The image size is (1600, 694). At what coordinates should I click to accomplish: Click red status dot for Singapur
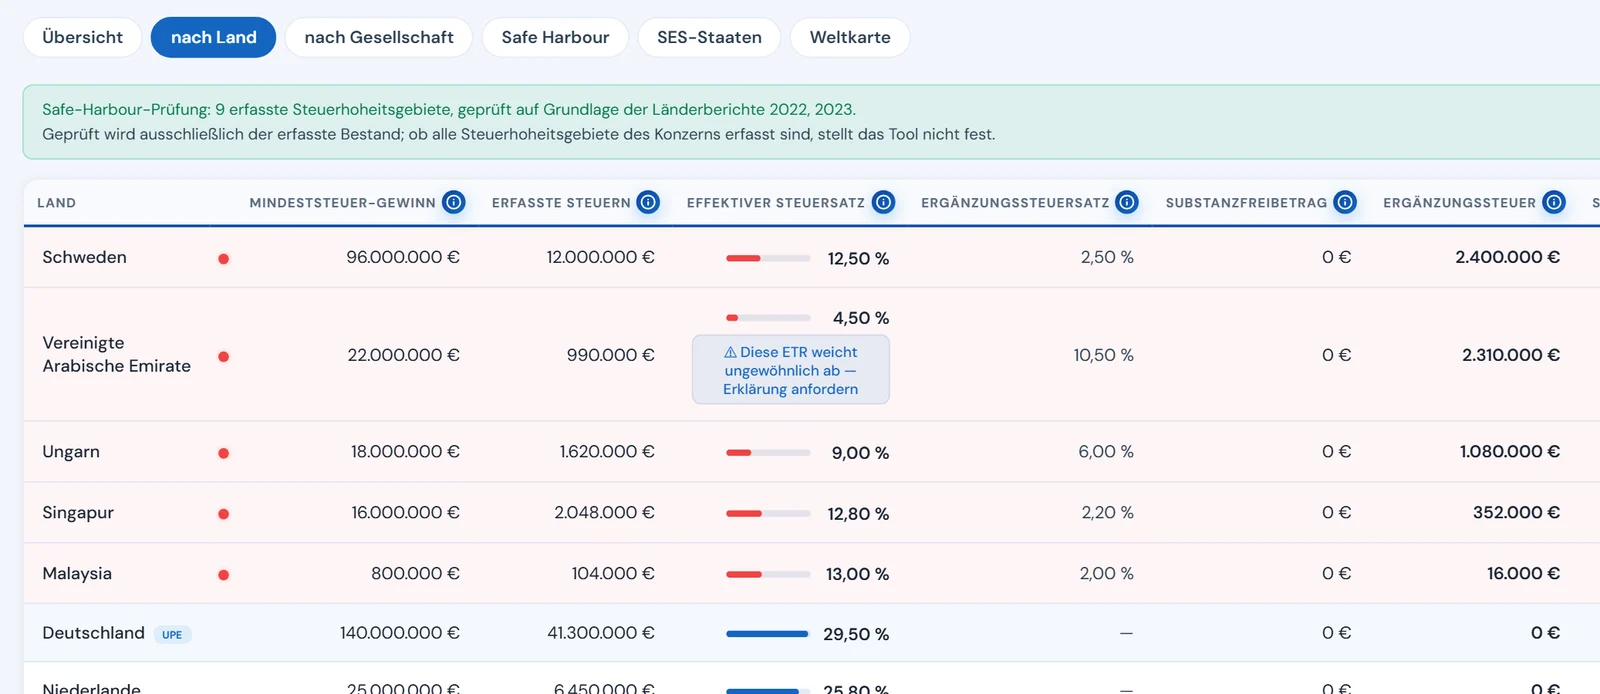pyautogui.click(x=224, y=514)
